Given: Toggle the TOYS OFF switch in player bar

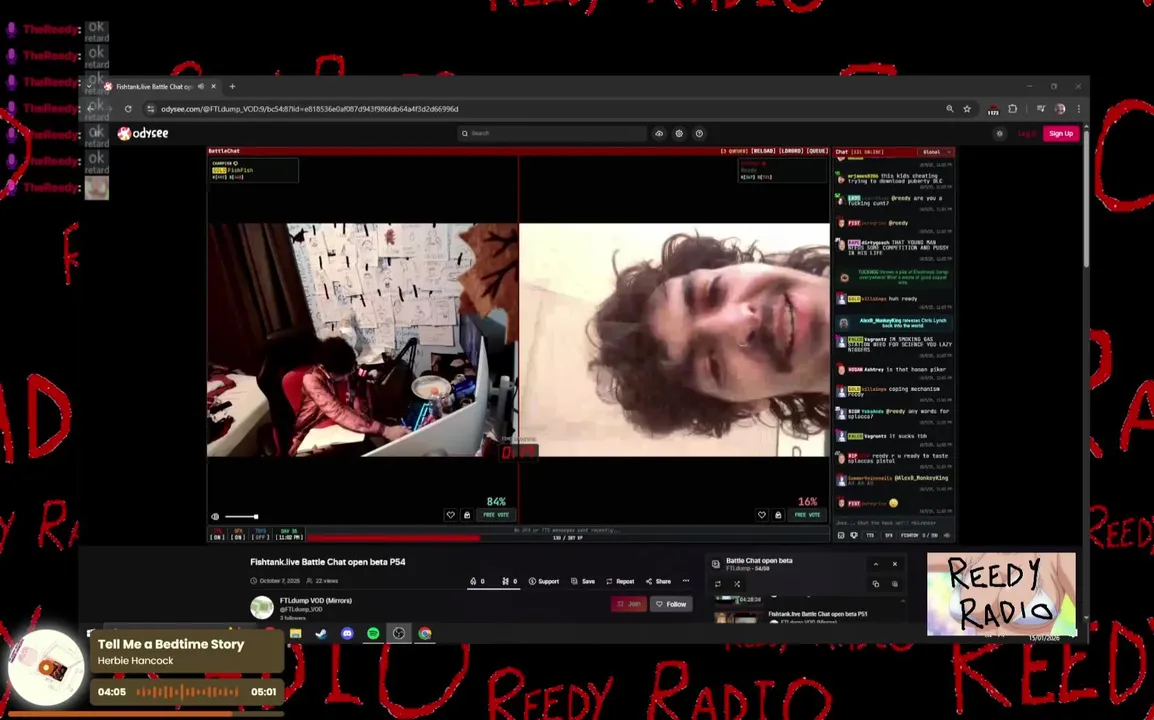Looking at the screenshot, I should point(261,534).
